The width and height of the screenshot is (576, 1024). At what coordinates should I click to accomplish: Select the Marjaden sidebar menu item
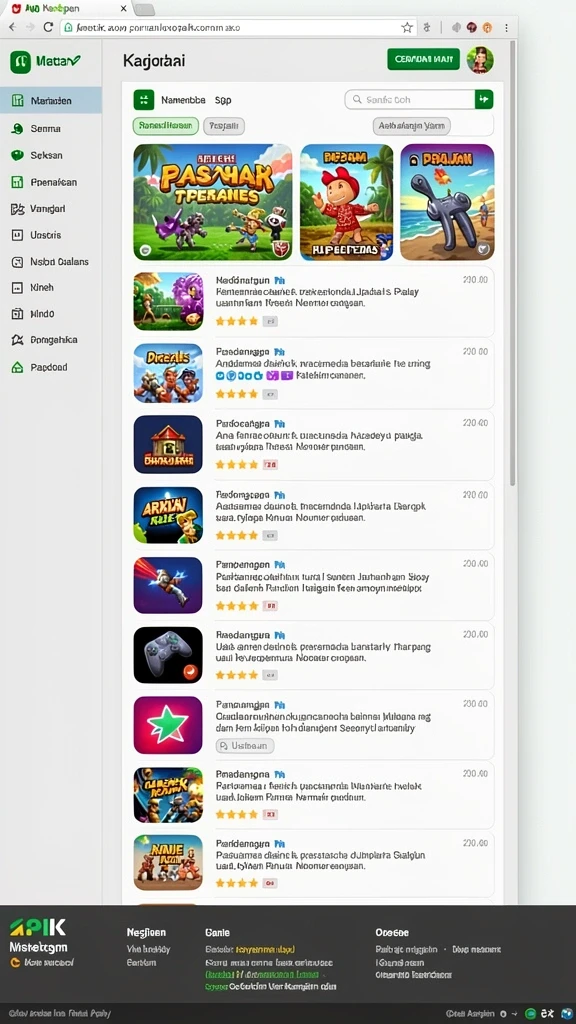pyautogui.click(x=51, y=101)
